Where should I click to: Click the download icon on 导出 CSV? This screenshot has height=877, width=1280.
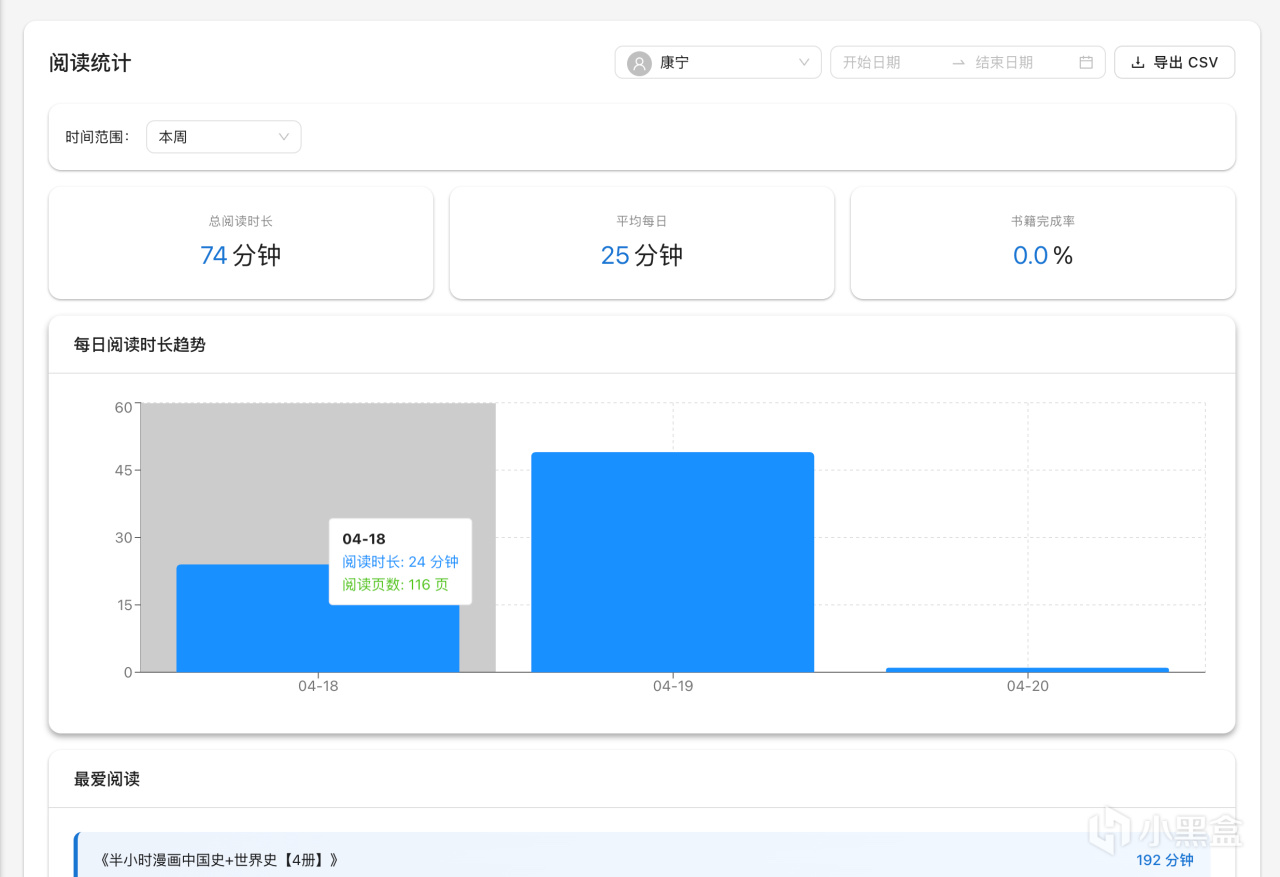[1137, 62]
